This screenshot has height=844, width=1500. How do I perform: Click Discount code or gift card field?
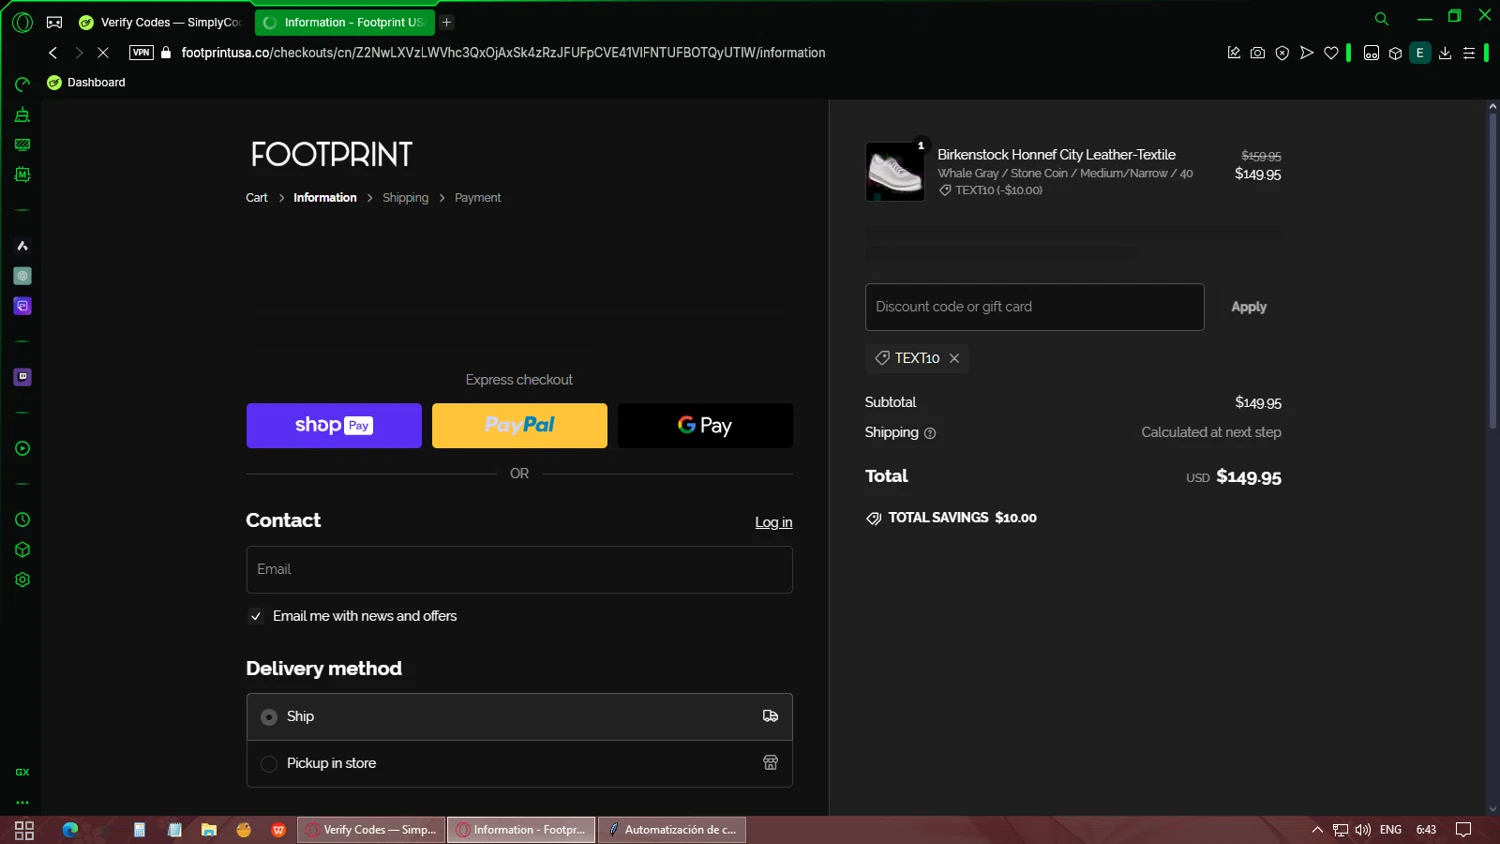tap(1034, 307)
